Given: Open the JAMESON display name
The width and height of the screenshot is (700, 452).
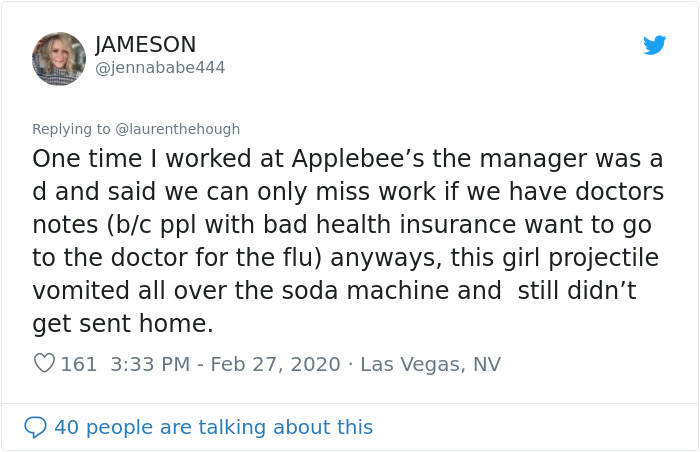Looking at the screenshot, I should (145, 45).
